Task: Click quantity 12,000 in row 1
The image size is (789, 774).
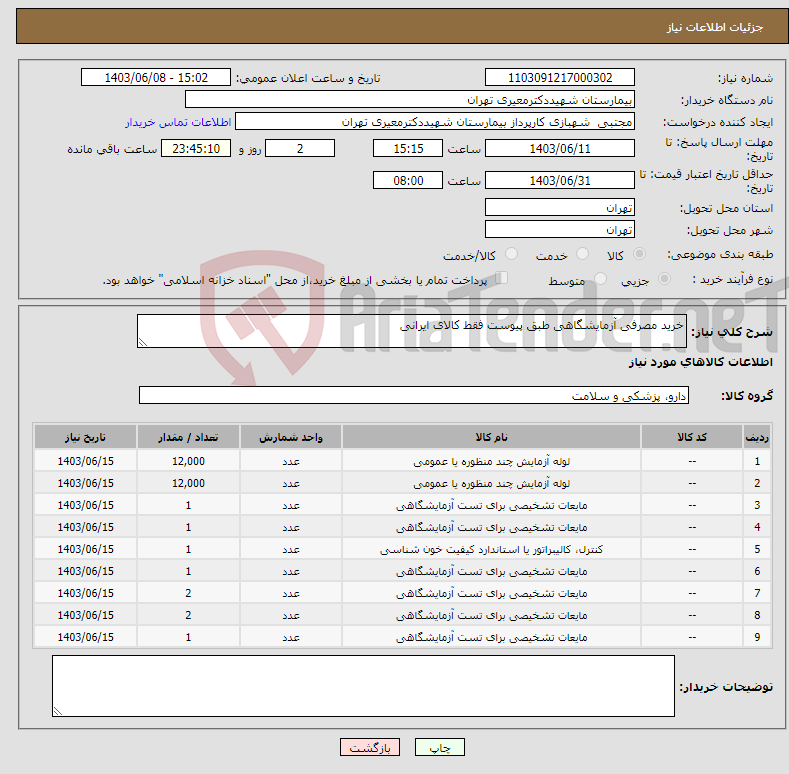Action: (188, 461)
